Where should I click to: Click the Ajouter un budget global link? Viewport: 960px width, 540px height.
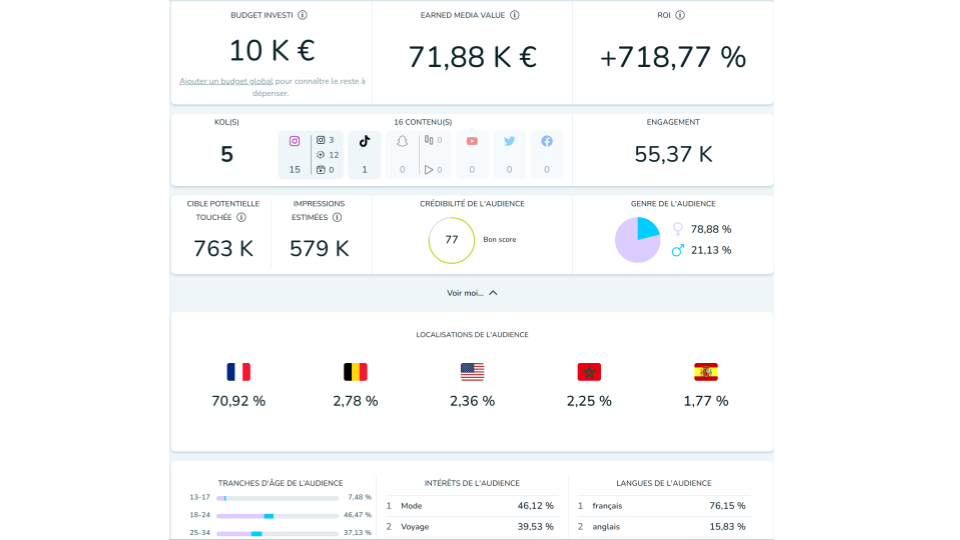pos(226,81)
